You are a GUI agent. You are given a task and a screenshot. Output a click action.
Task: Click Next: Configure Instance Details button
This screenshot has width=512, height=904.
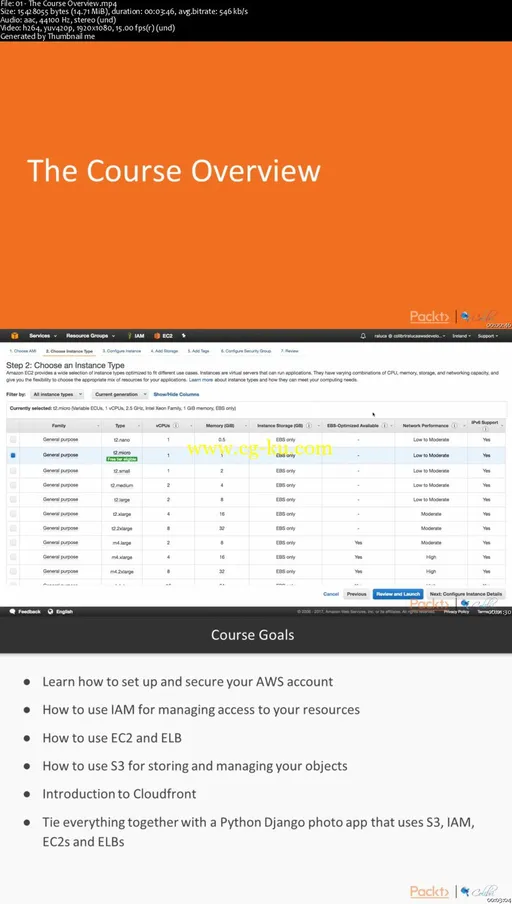click(466, 594)
